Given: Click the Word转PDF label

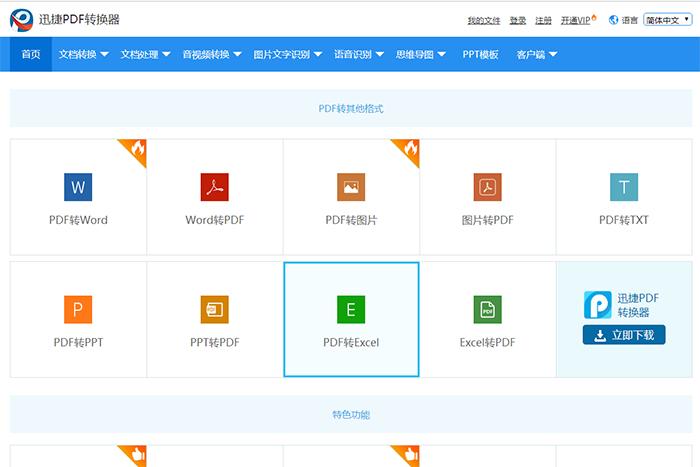Looking at the screenshot, I should 215,220.
